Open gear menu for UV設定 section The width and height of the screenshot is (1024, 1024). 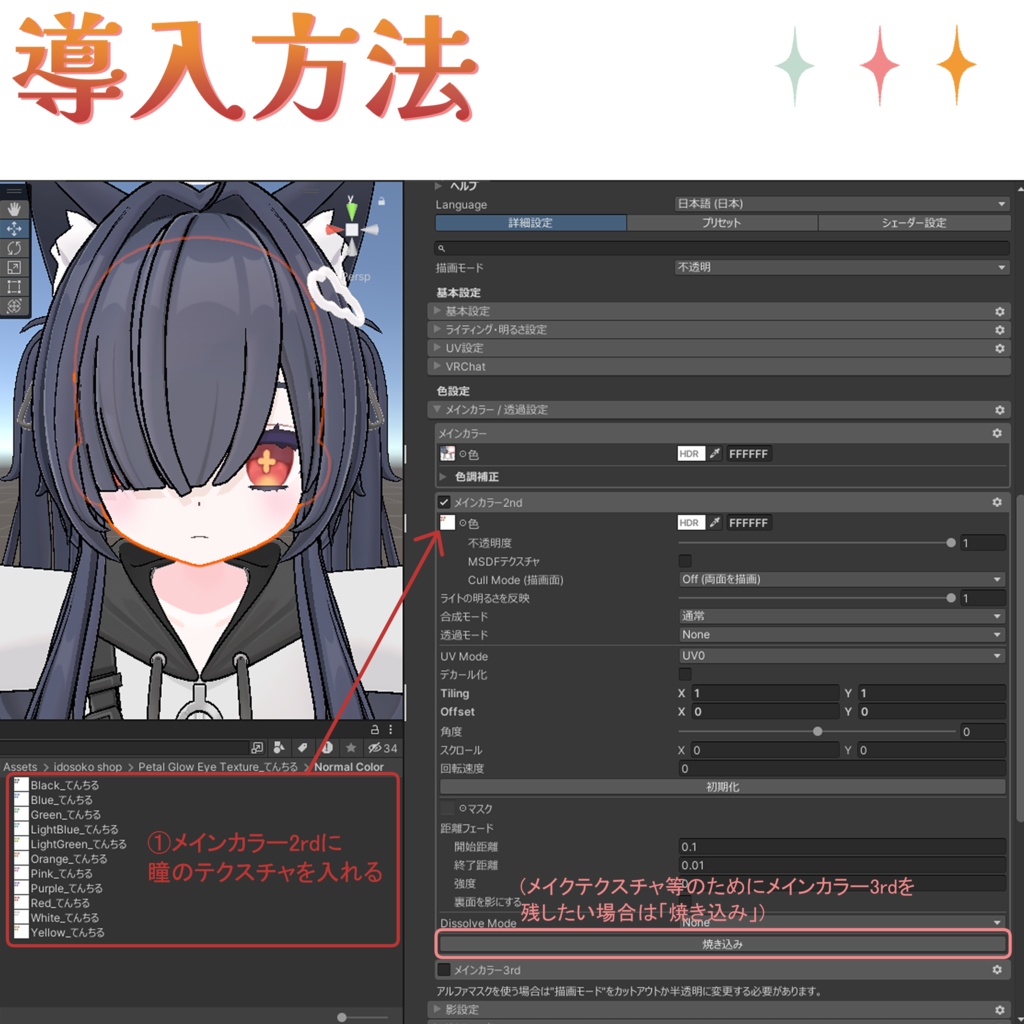pyautogui.click(x=999, y=348)
